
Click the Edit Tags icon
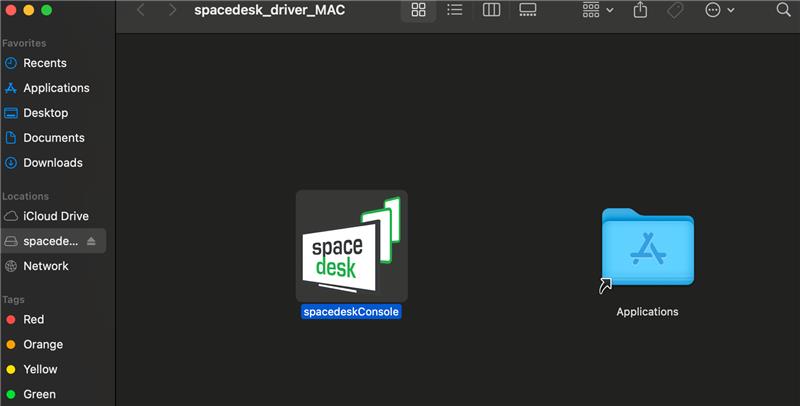(x=675, y=10)
